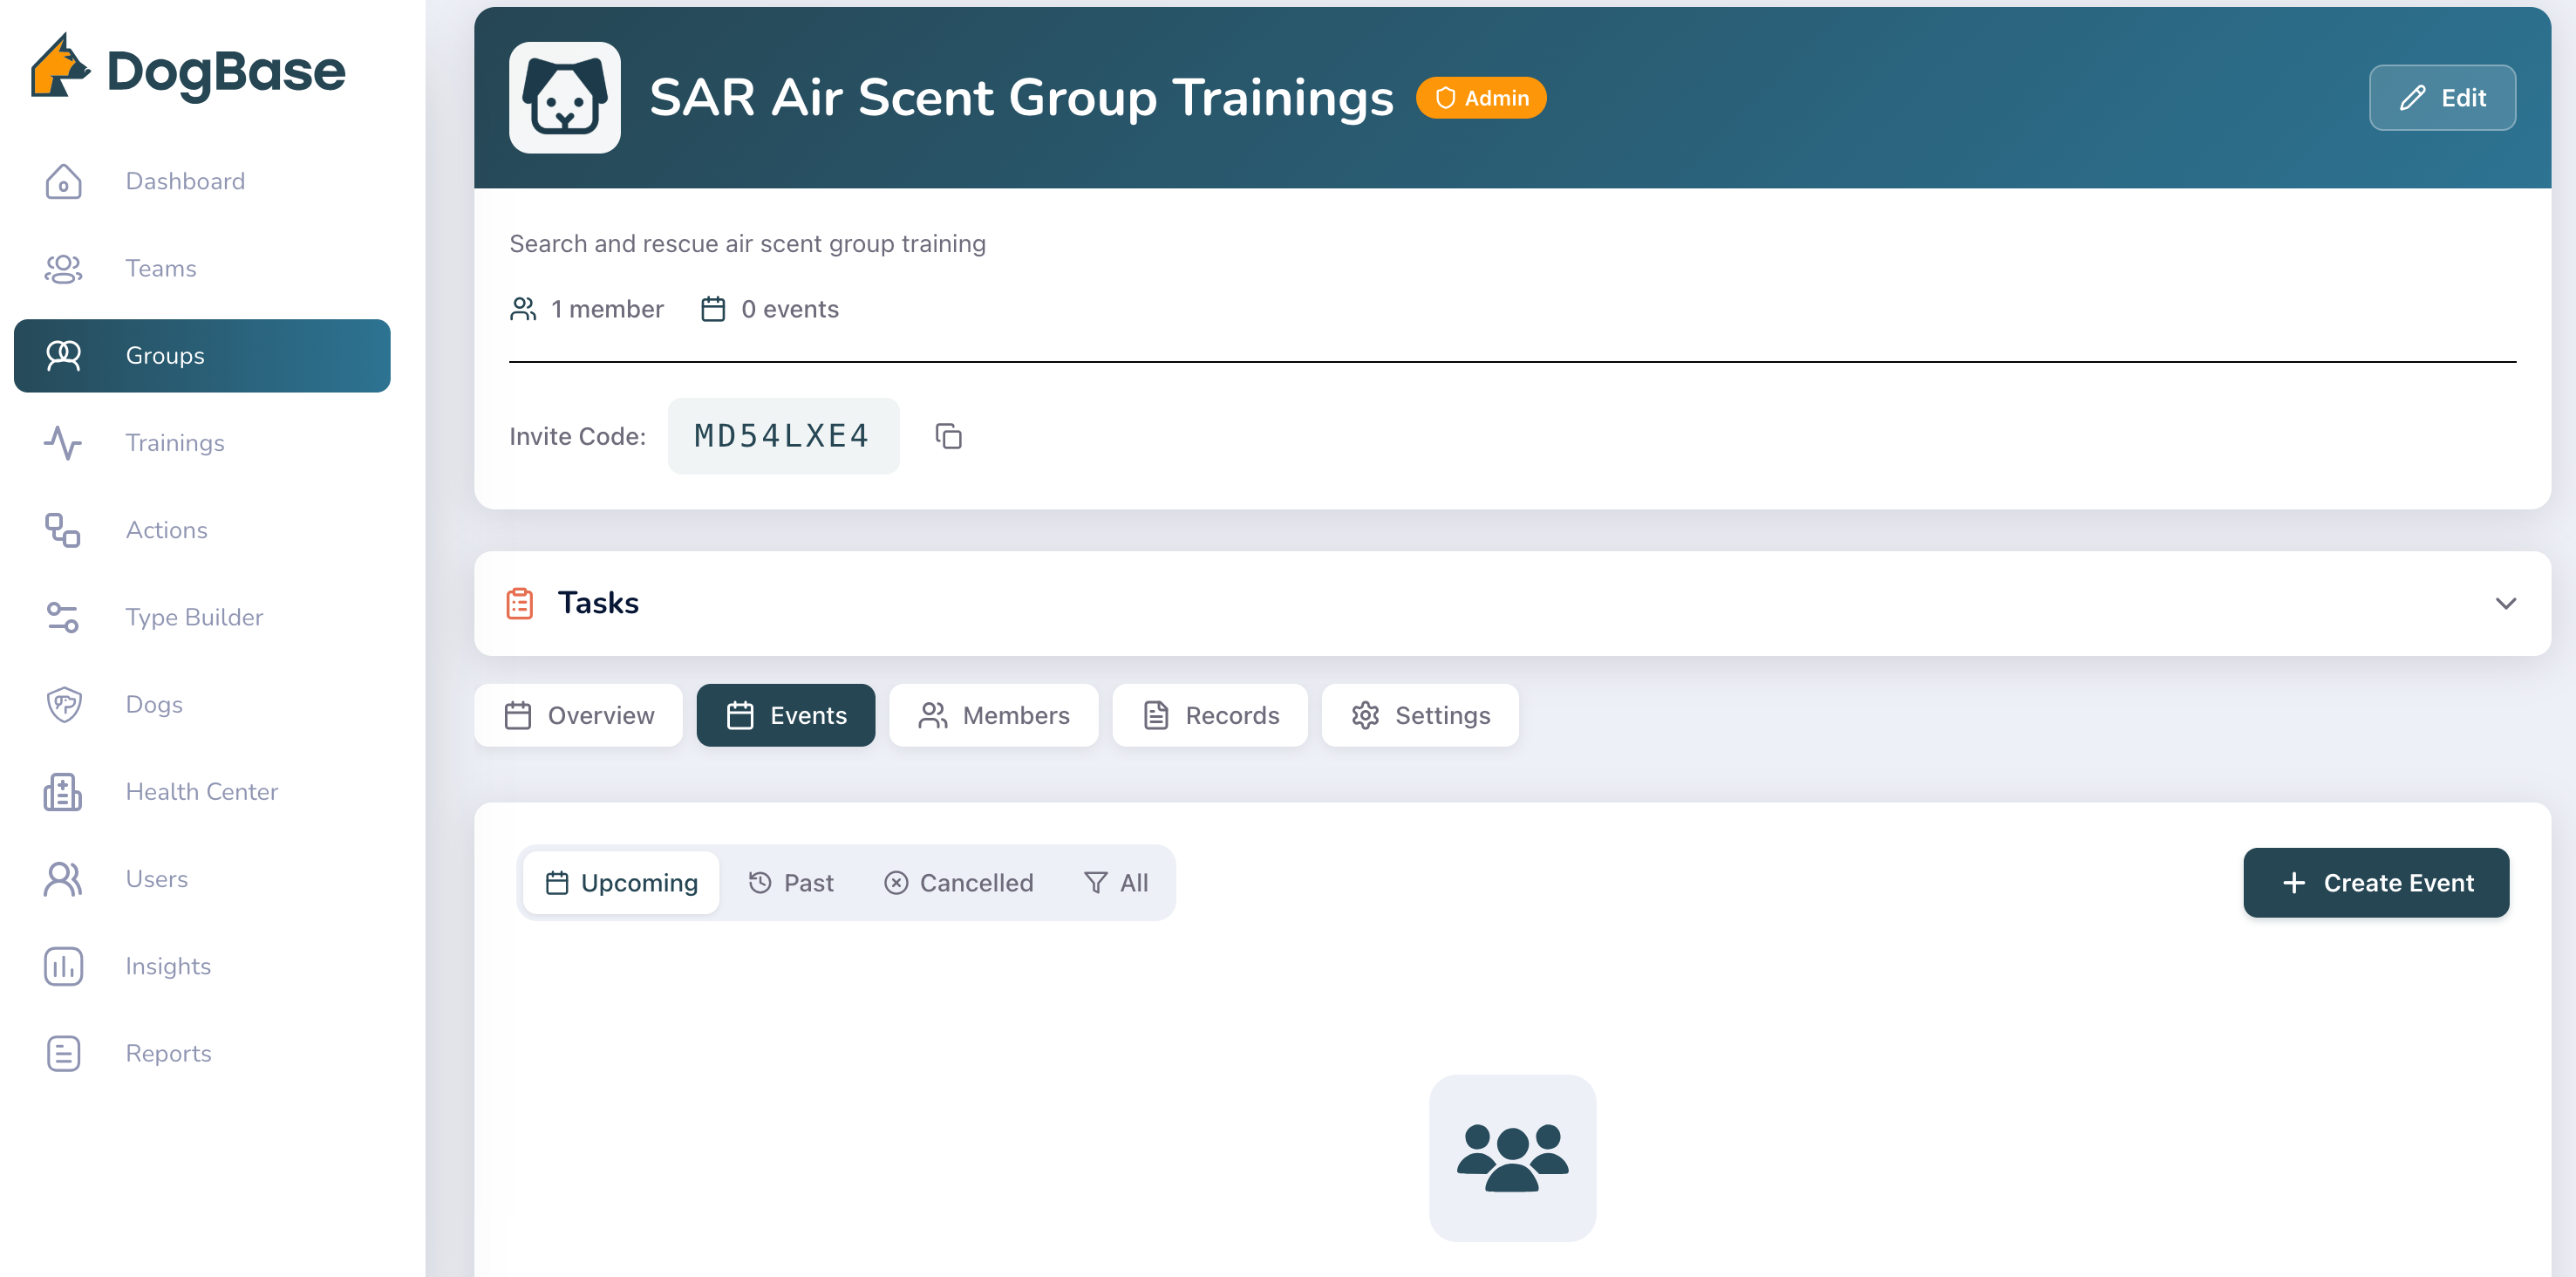
Task: Copy the invite code with copy icon
Action: pos(948,436)
